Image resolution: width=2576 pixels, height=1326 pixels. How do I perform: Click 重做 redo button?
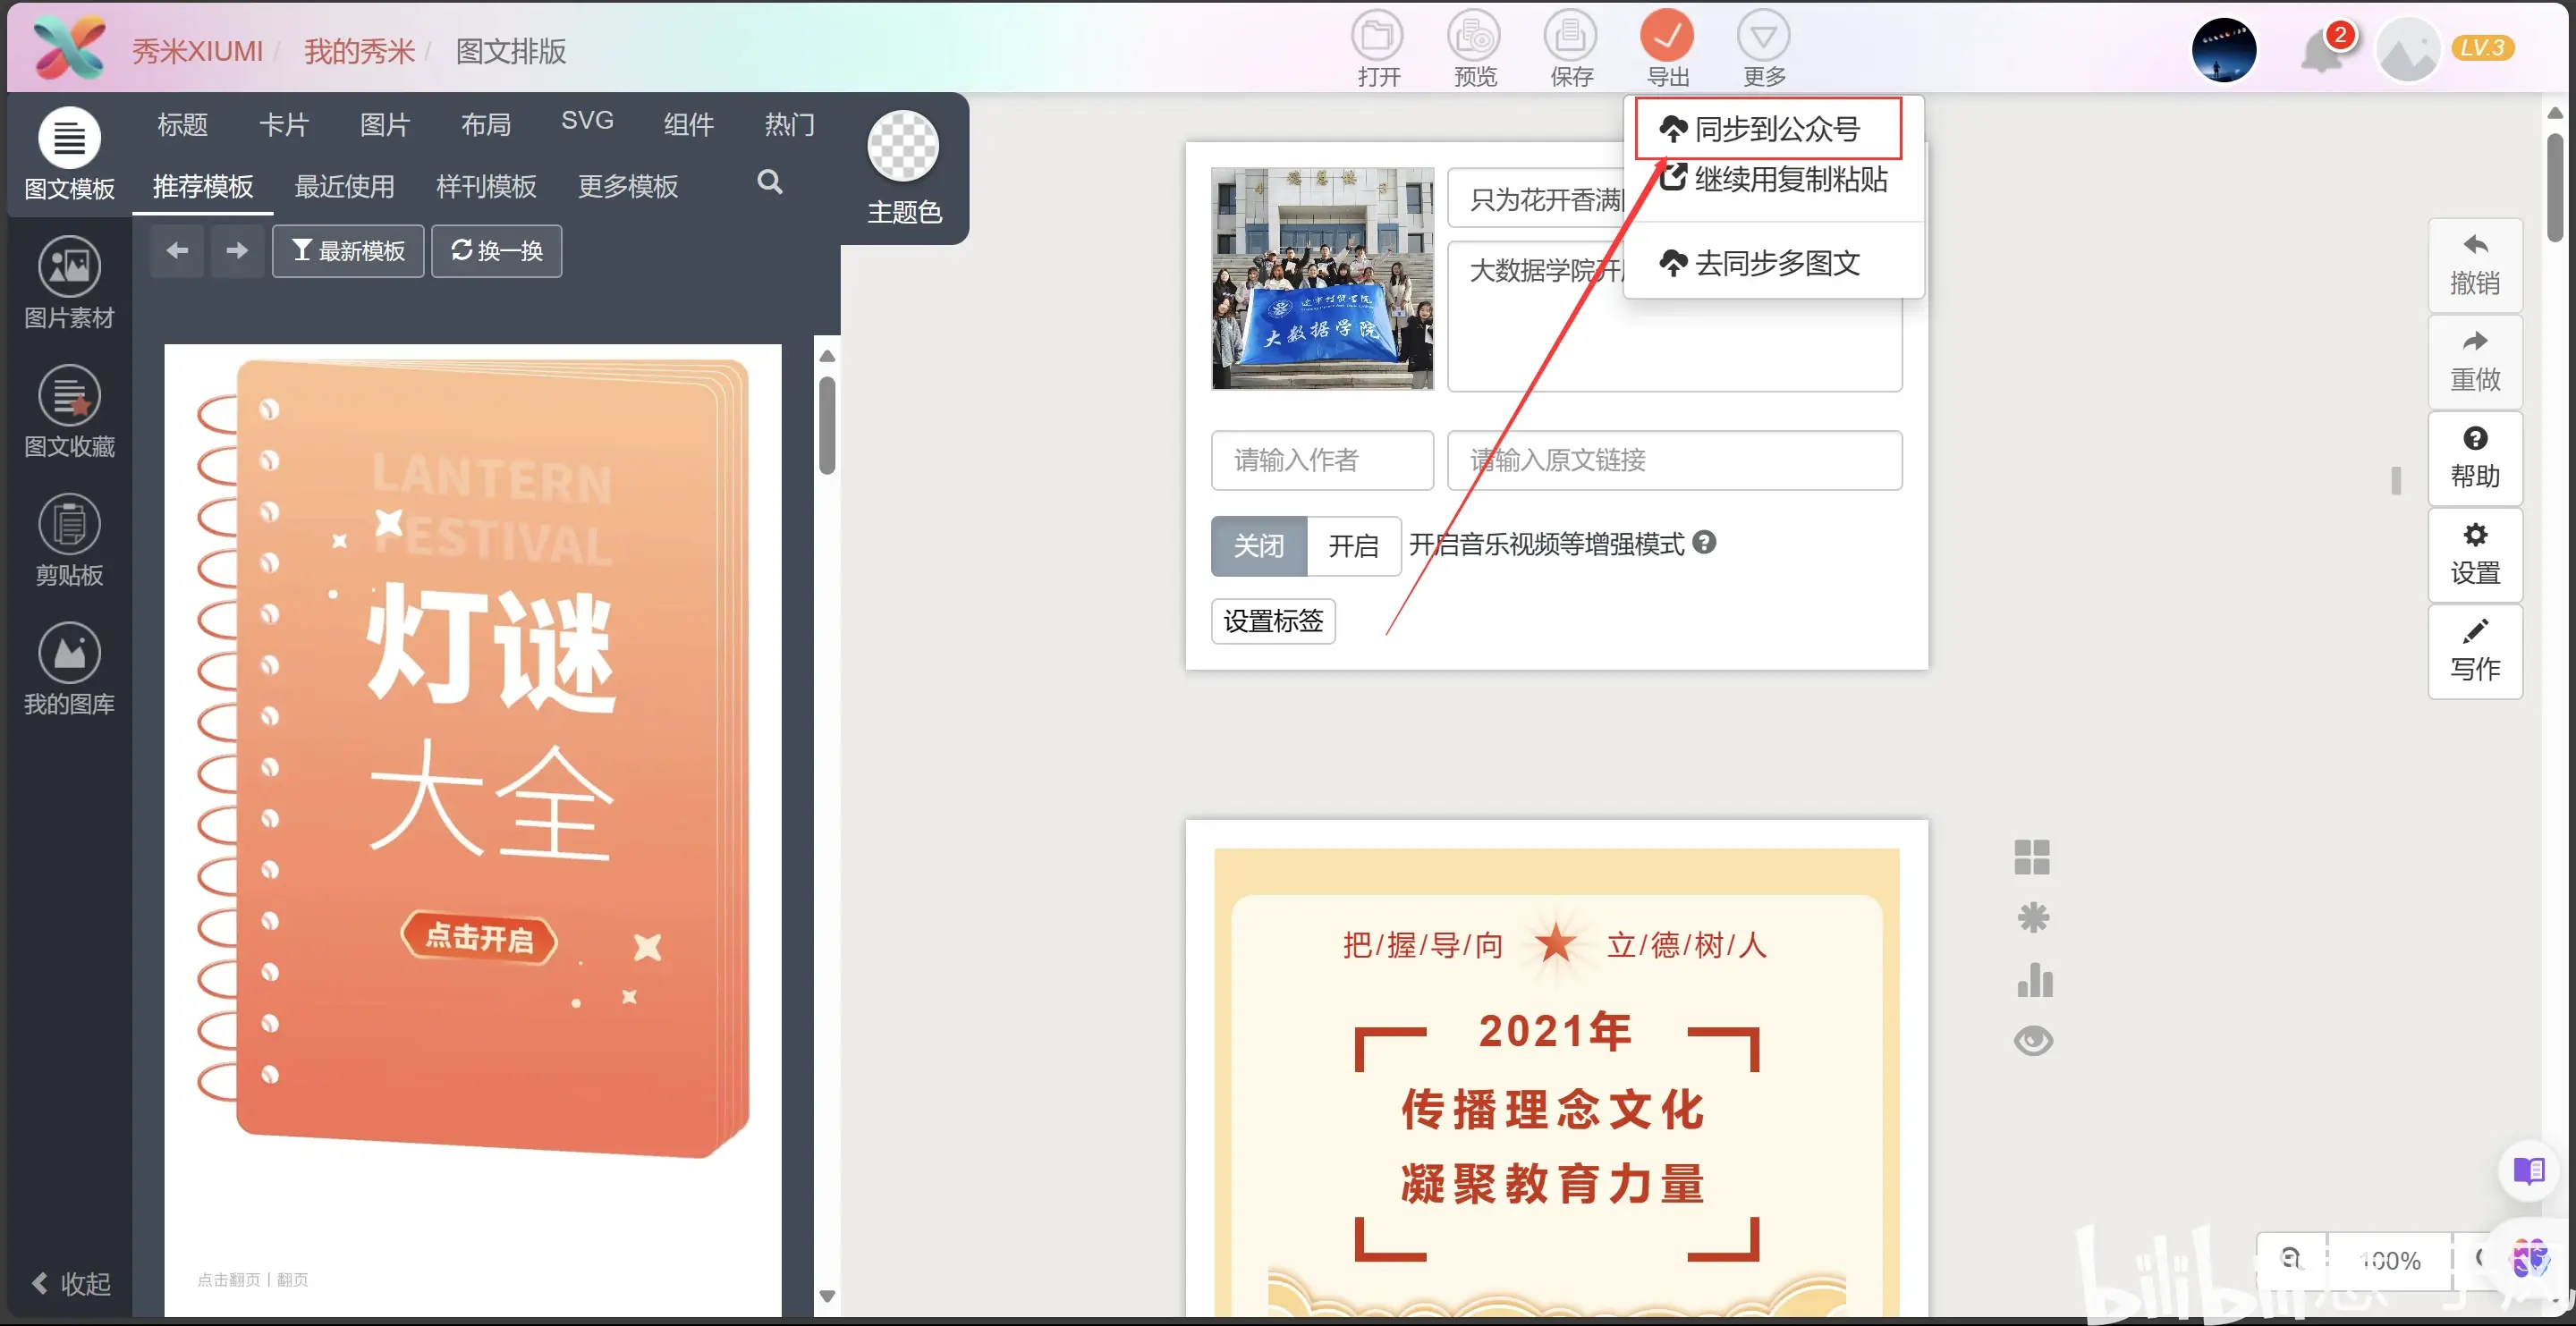click(x=2475, y=362)
